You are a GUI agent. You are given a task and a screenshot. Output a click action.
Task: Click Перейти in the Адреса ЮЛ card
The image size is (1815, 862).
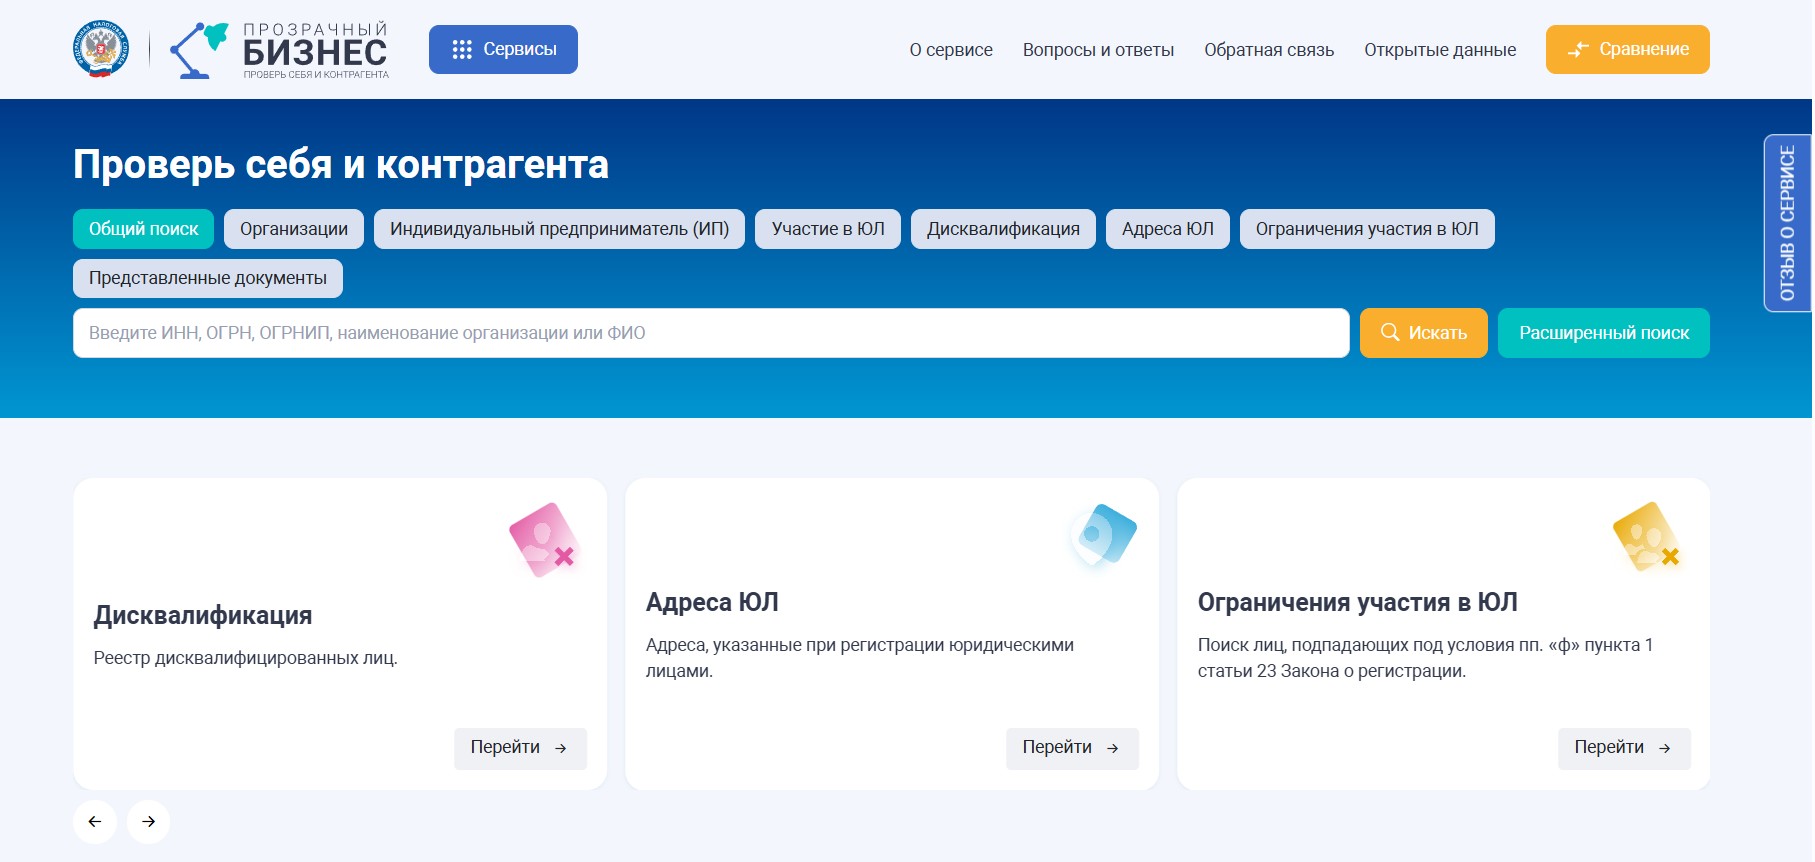pos(1072,748)
